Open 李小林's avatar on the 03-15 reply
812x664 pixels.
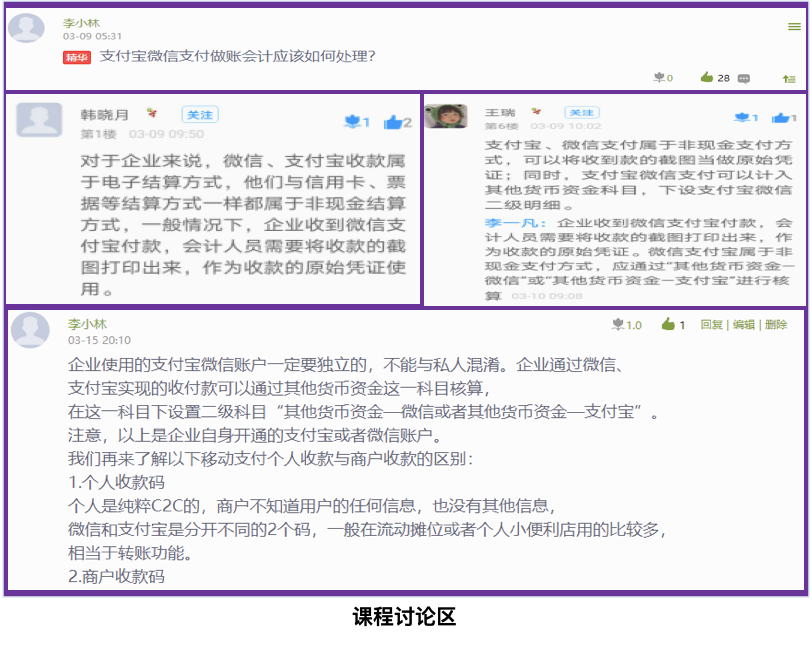tap(31, 330)
